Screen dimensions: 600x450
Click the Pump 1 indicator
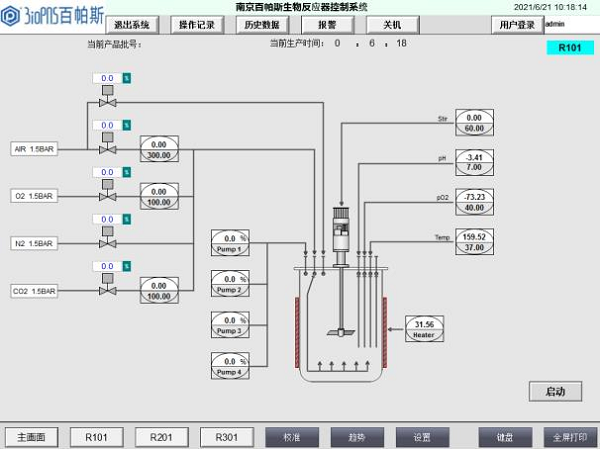point(230,243)
